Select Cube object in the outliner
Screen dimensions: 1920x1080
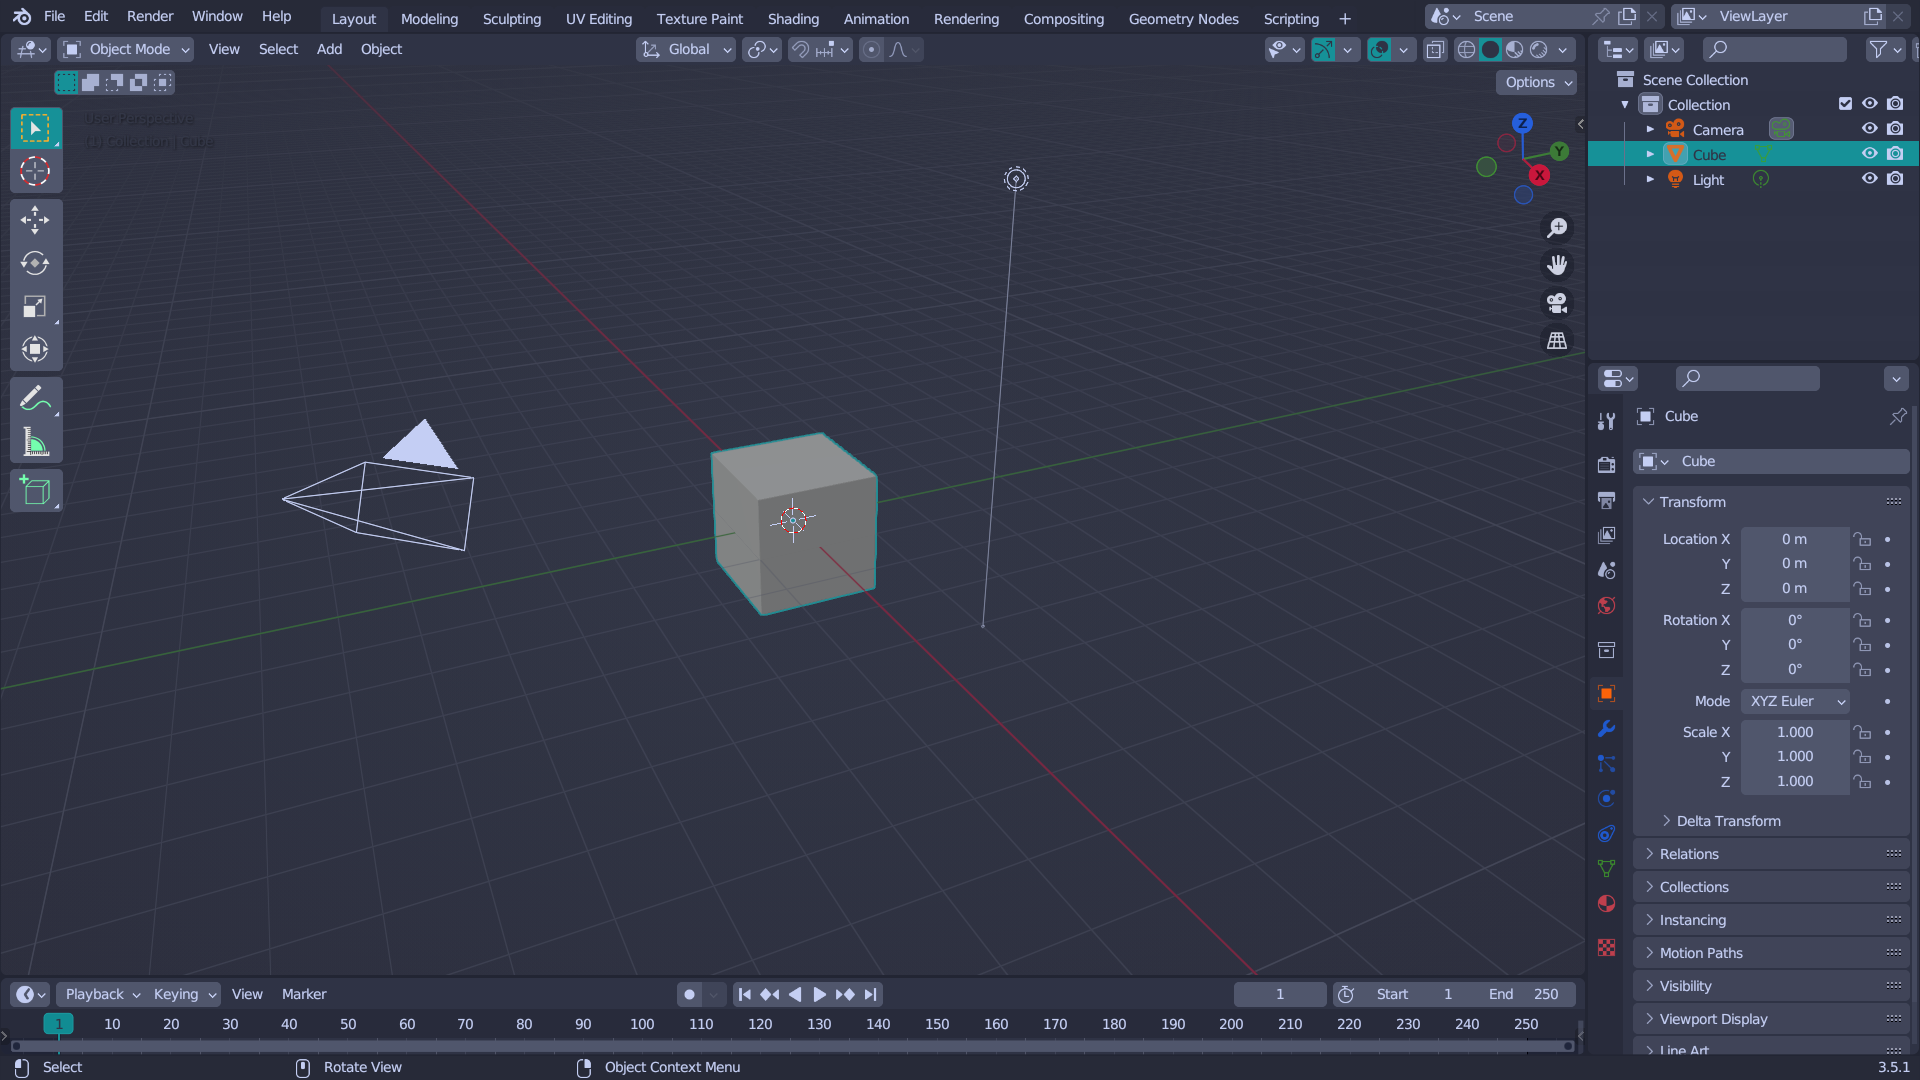point(1709,153)
